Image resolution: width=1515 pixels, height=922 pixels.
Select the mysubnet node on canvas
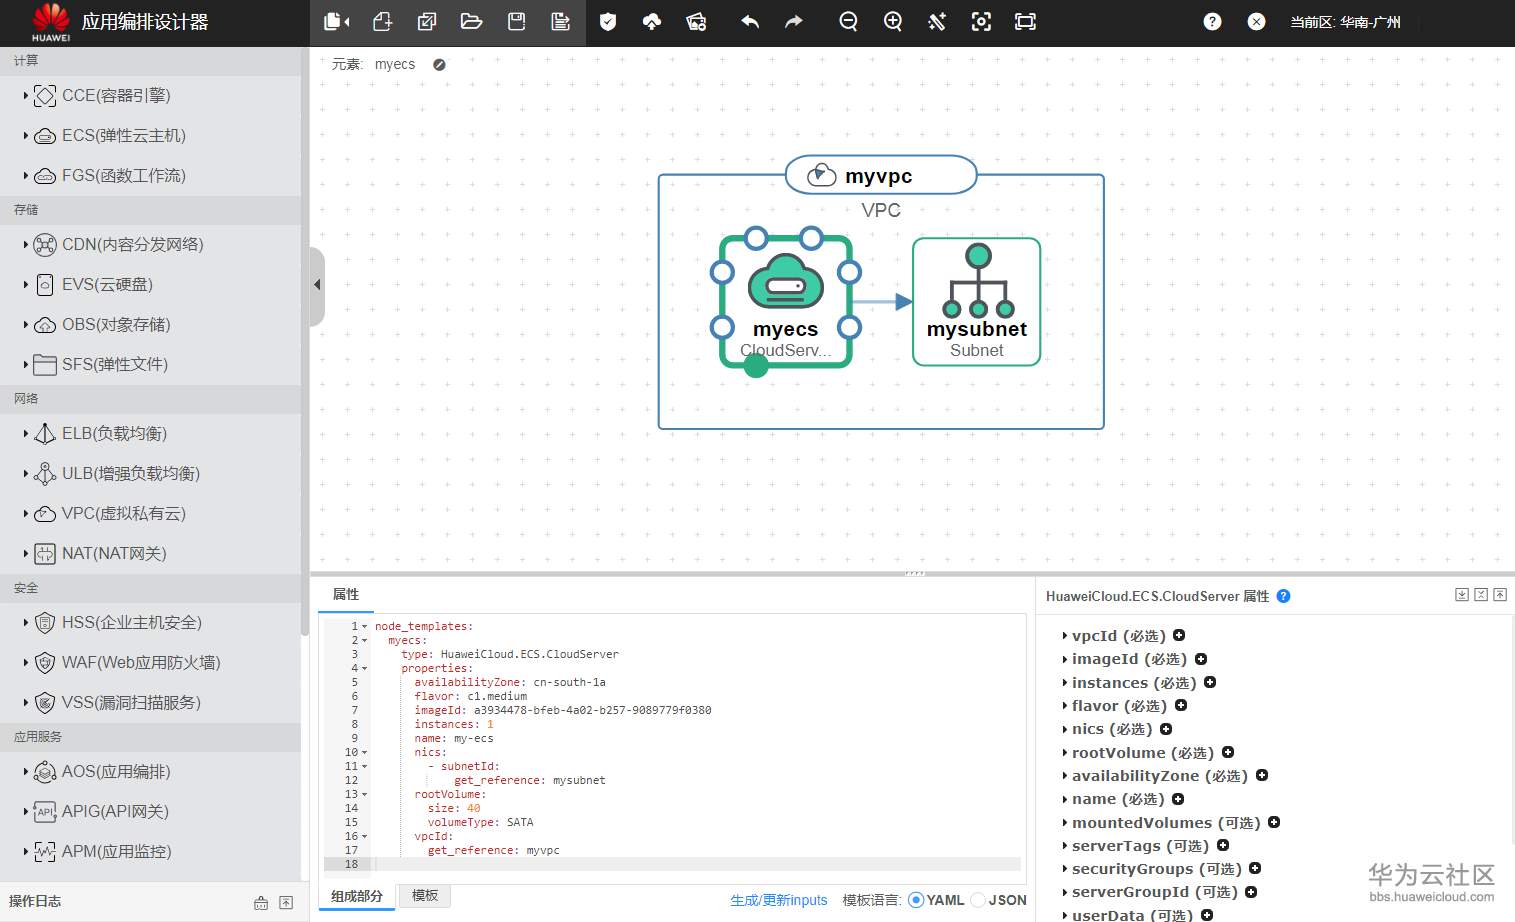pyautogui.click(x=976, y=302)
